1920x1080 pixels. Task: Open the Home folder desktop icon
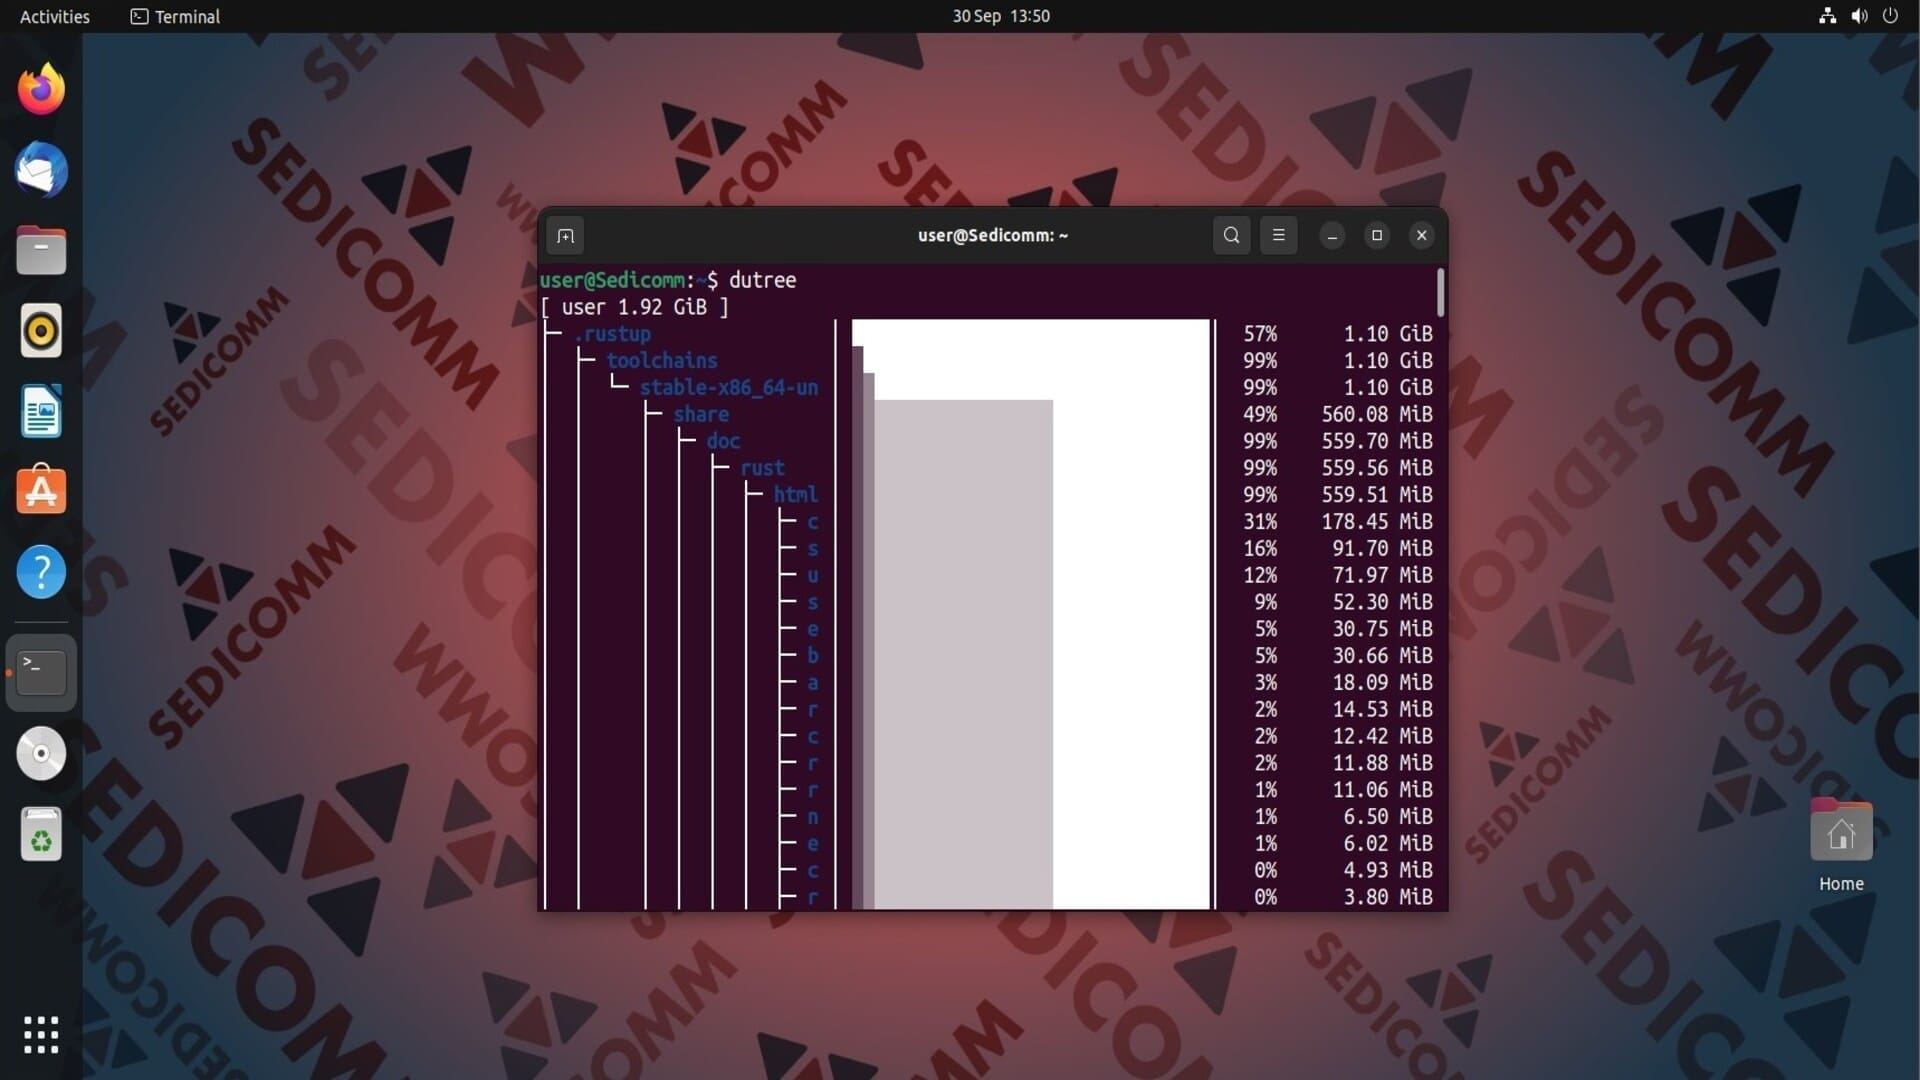[1841, 846]
